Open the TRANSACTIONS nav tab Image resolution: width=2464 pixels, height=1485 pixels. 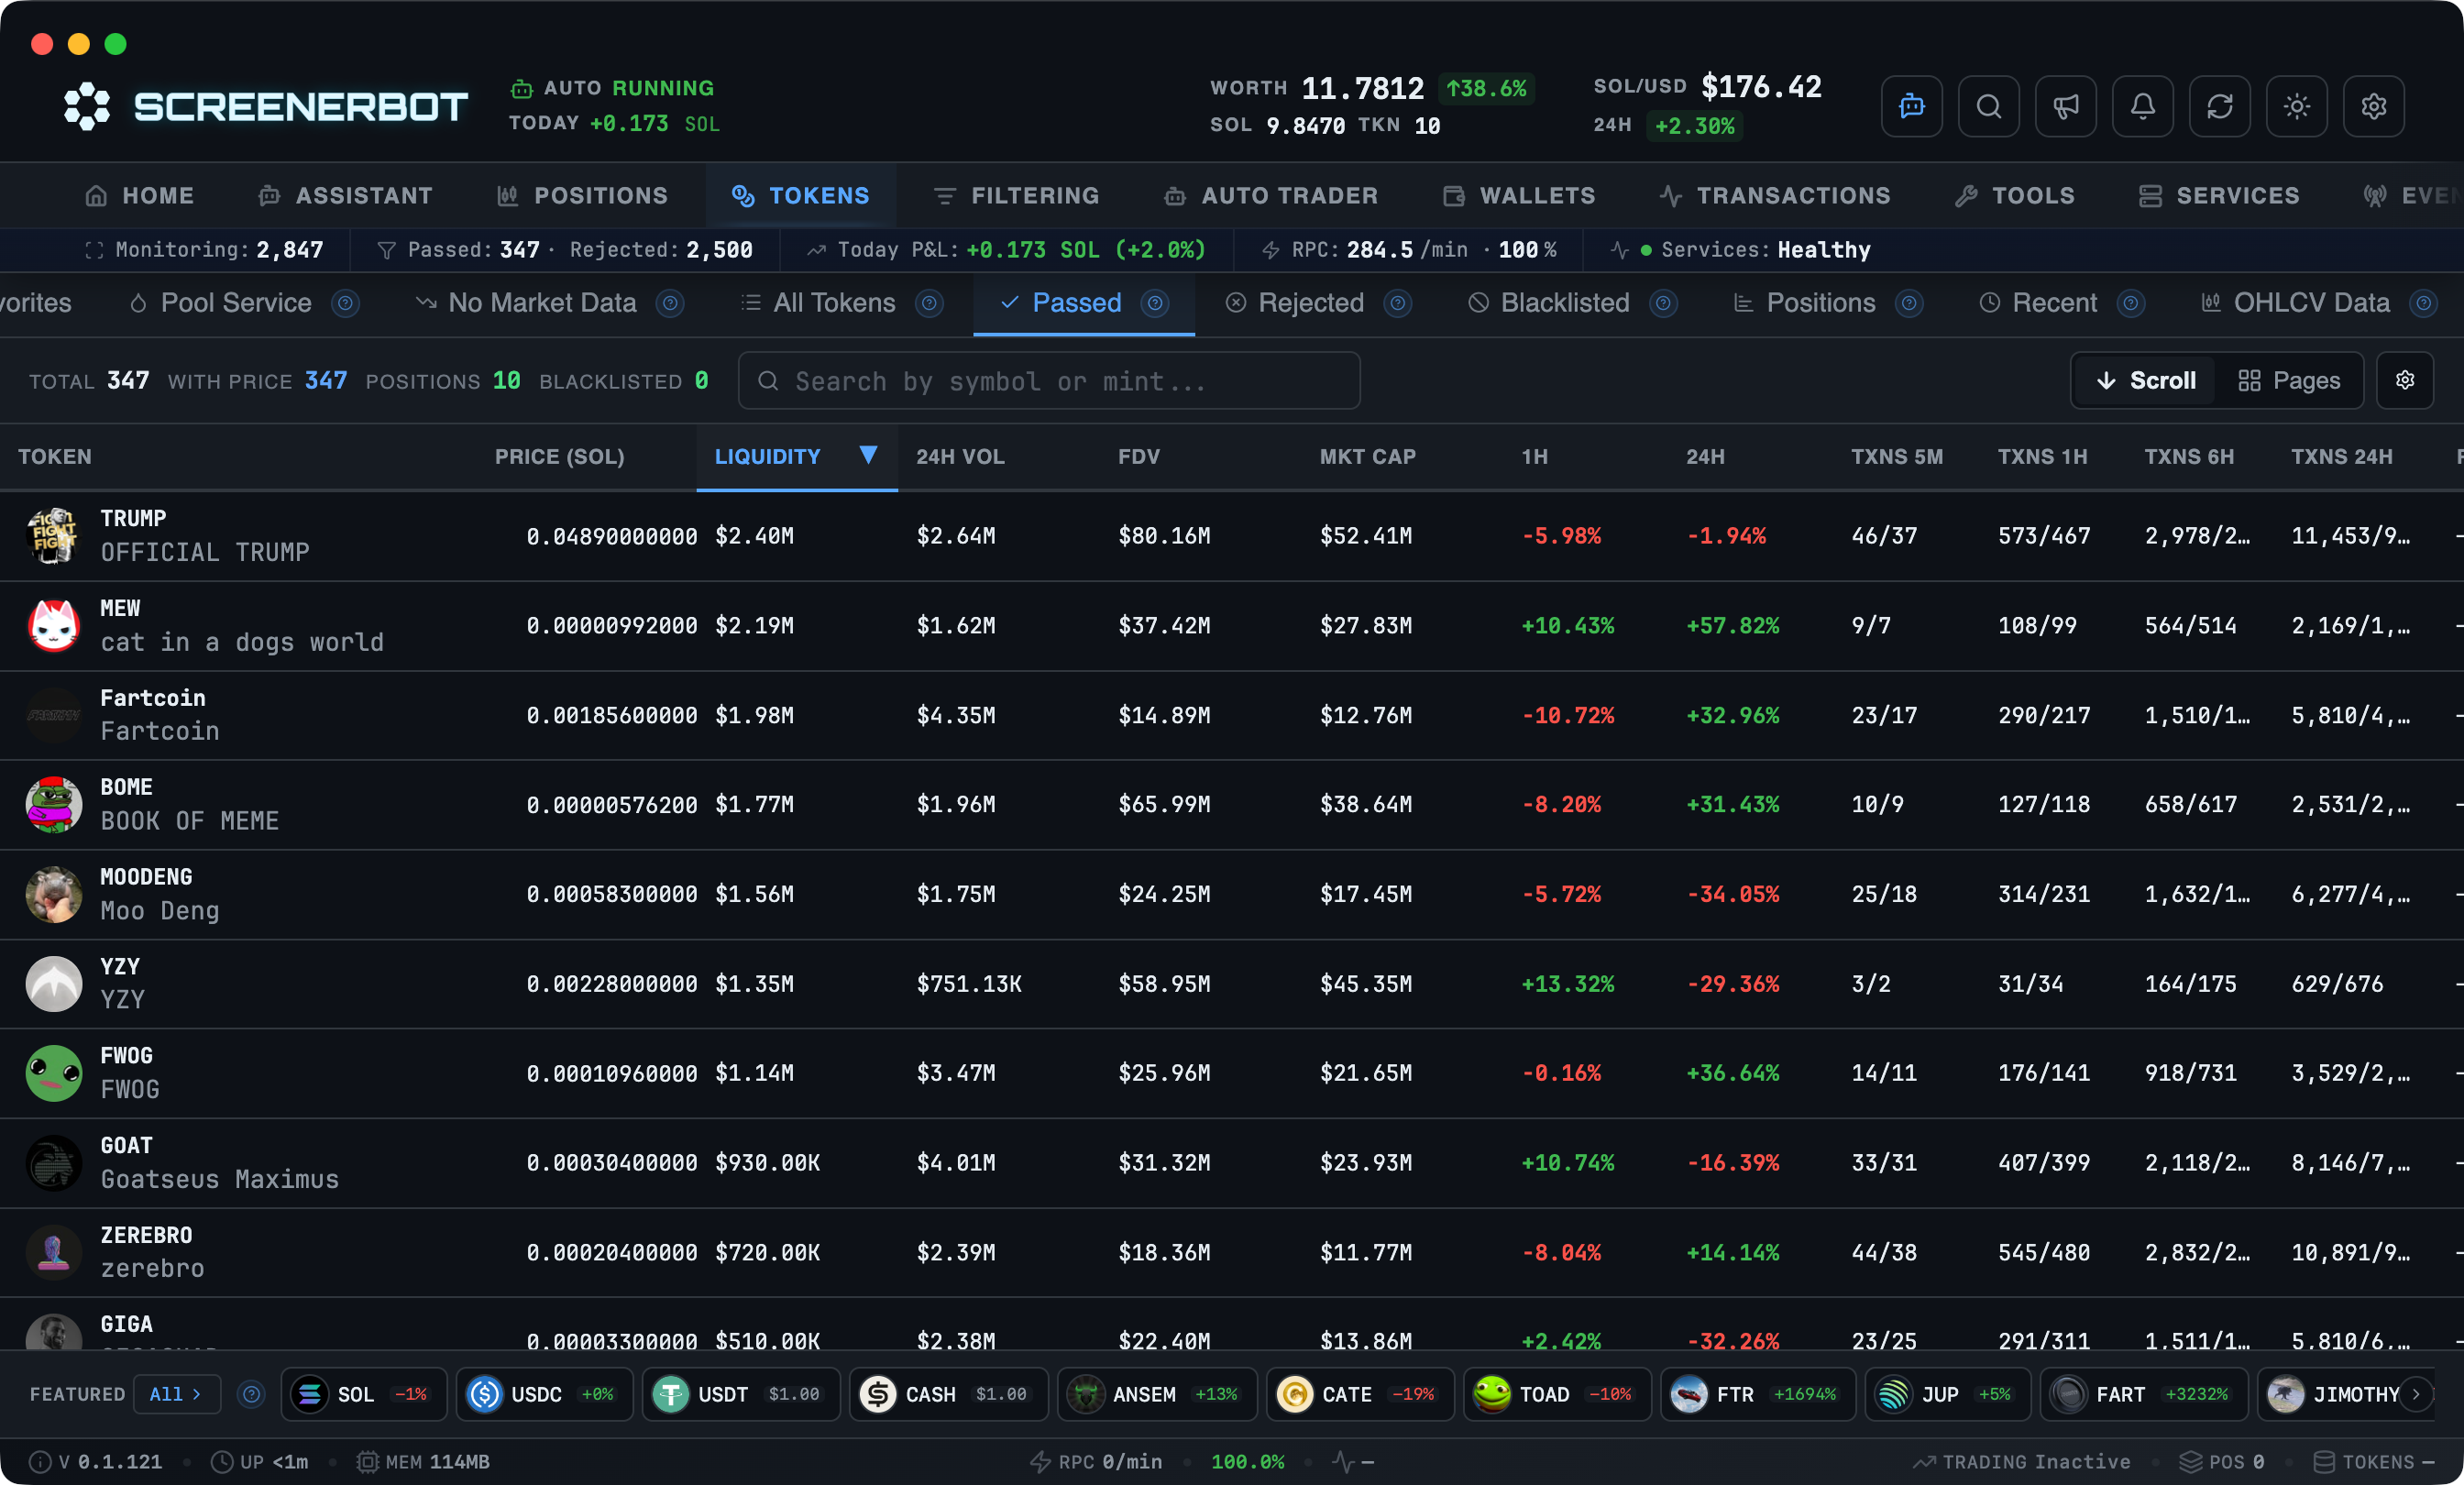[x=1774, y=195]
